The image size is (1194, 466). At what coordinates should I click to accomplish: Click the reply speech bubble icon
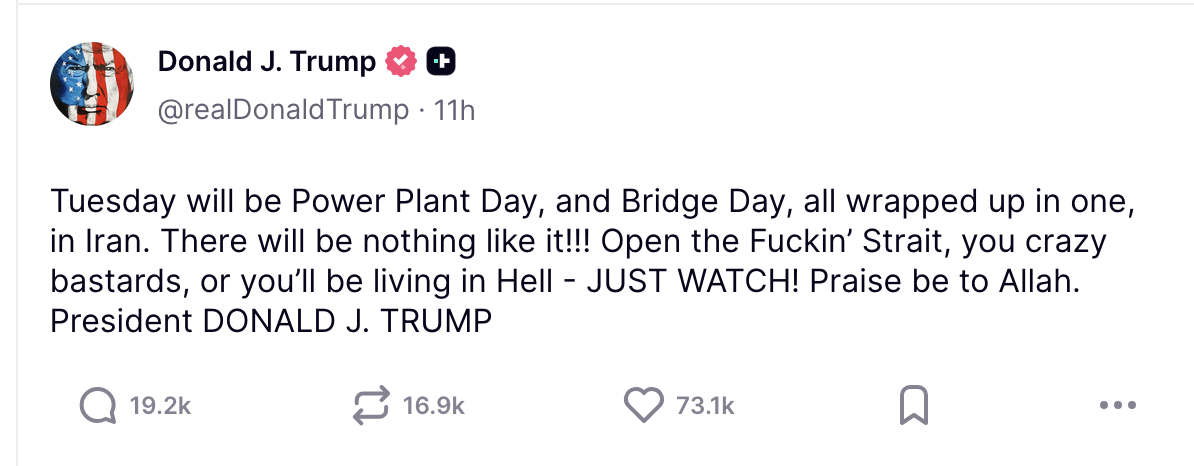98,405
